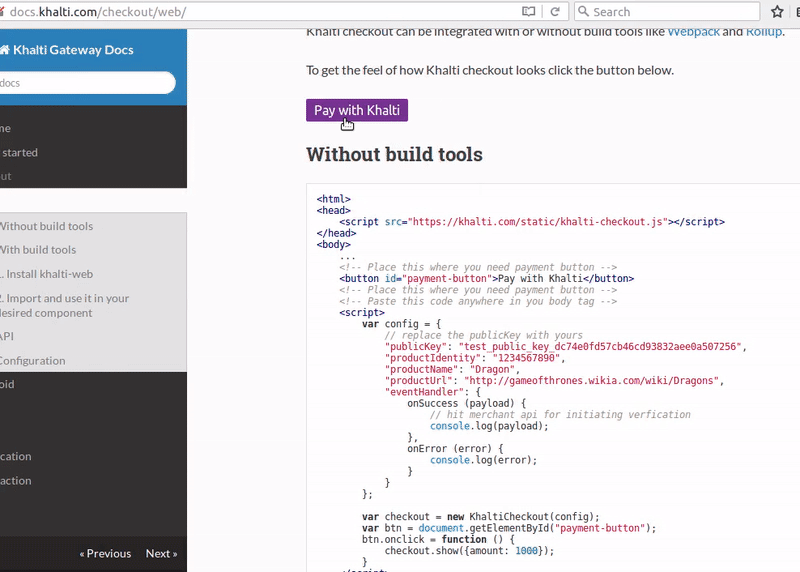Click the eventHandler key in code

point(424,392)
